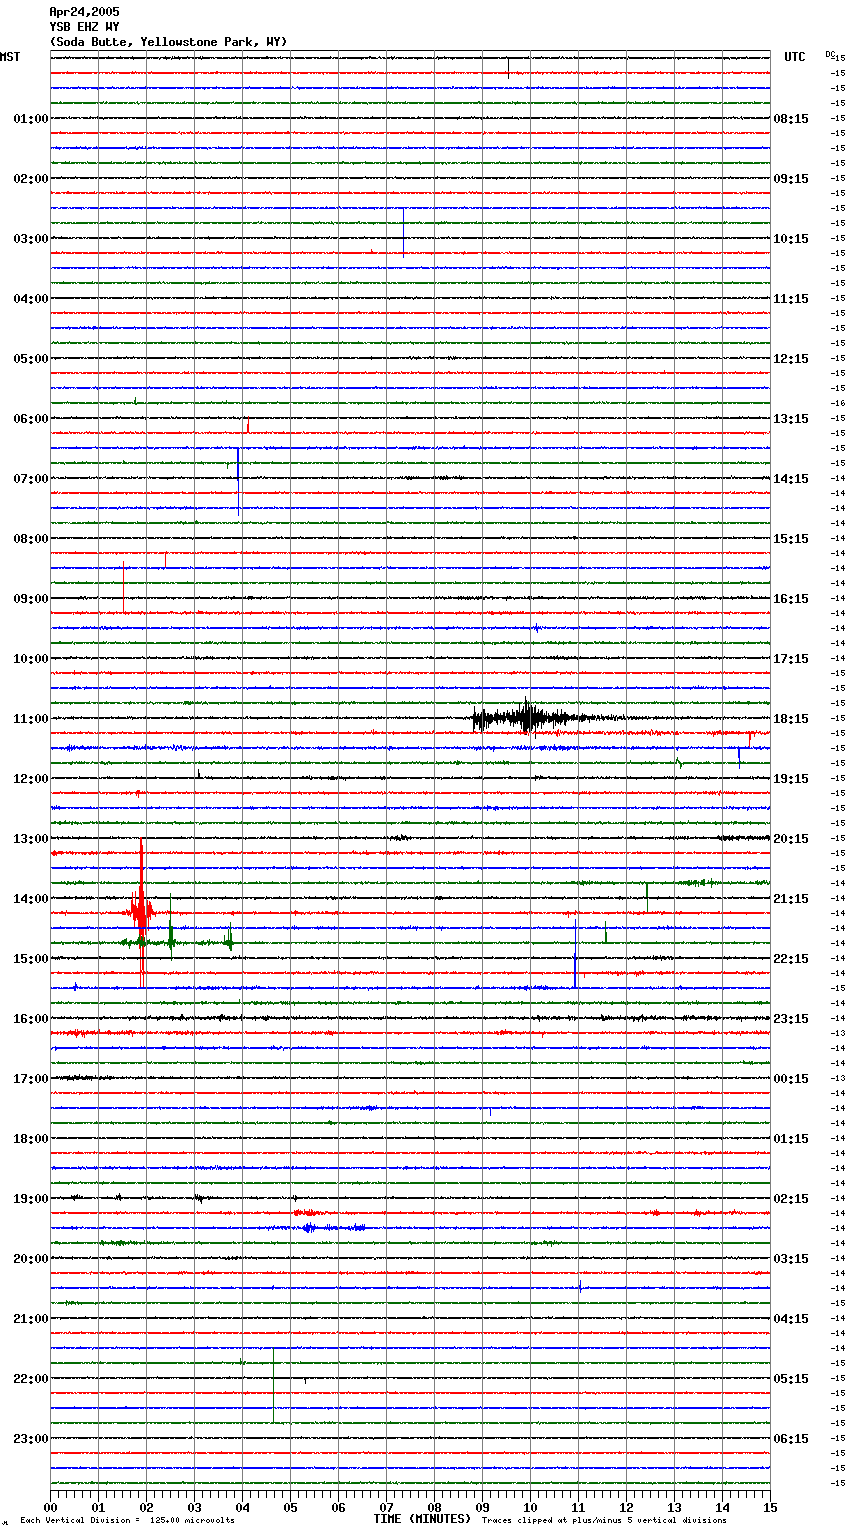This screenshot has height=1534, width=850.
Task: Click the traces clipped footer note
Action: point(604,1521)
